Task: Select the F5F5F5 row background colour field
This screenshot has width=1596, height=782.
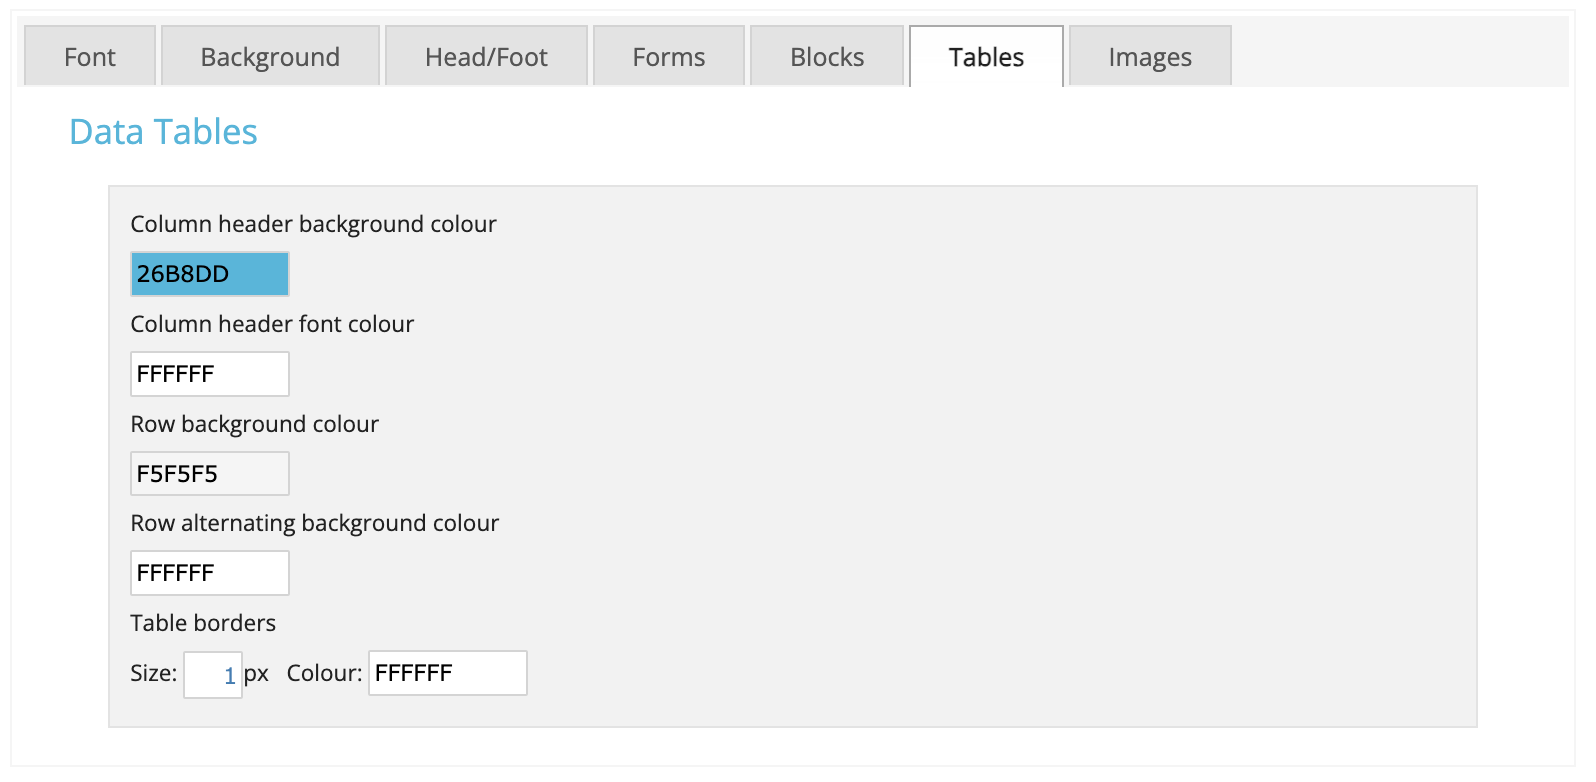Action: (x=210, y=474)
